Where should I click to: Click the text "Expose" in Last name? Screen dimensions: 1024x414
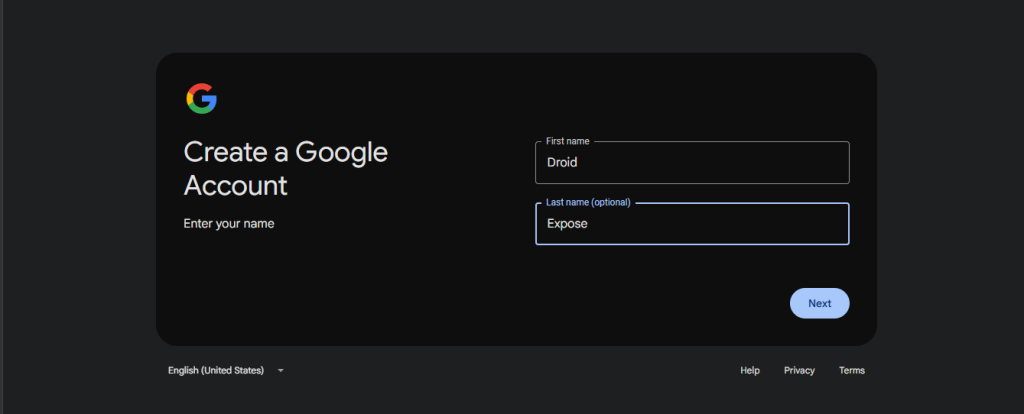coord(568,224)
